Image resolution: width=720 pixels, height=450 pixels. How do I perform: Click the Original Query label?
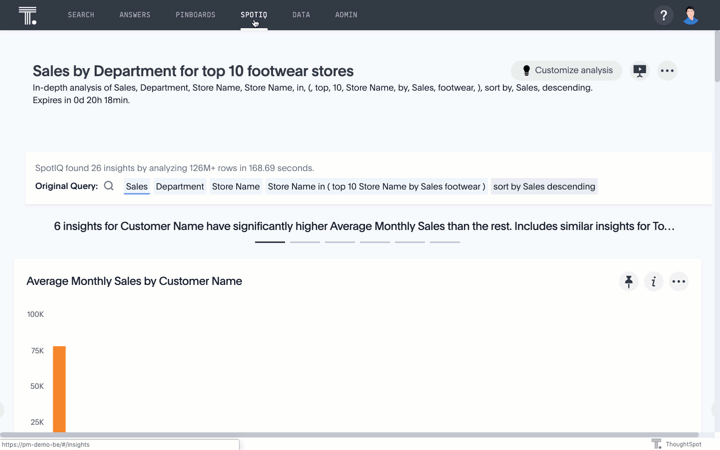67,186
